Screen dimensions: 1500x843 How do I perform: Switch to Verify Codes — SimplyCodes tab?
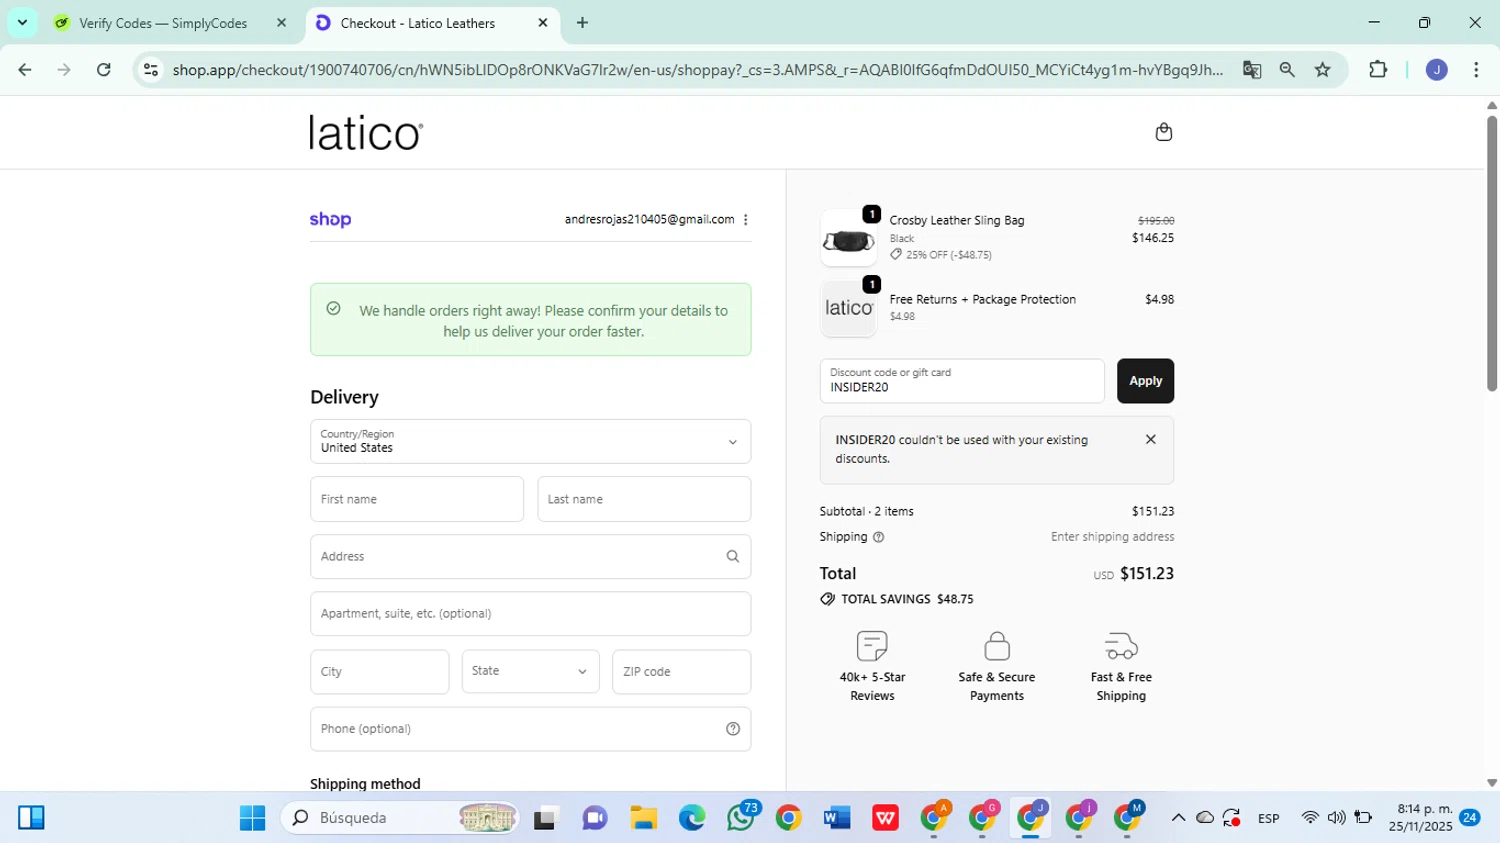pyautogui.click(x=163, y=23)
